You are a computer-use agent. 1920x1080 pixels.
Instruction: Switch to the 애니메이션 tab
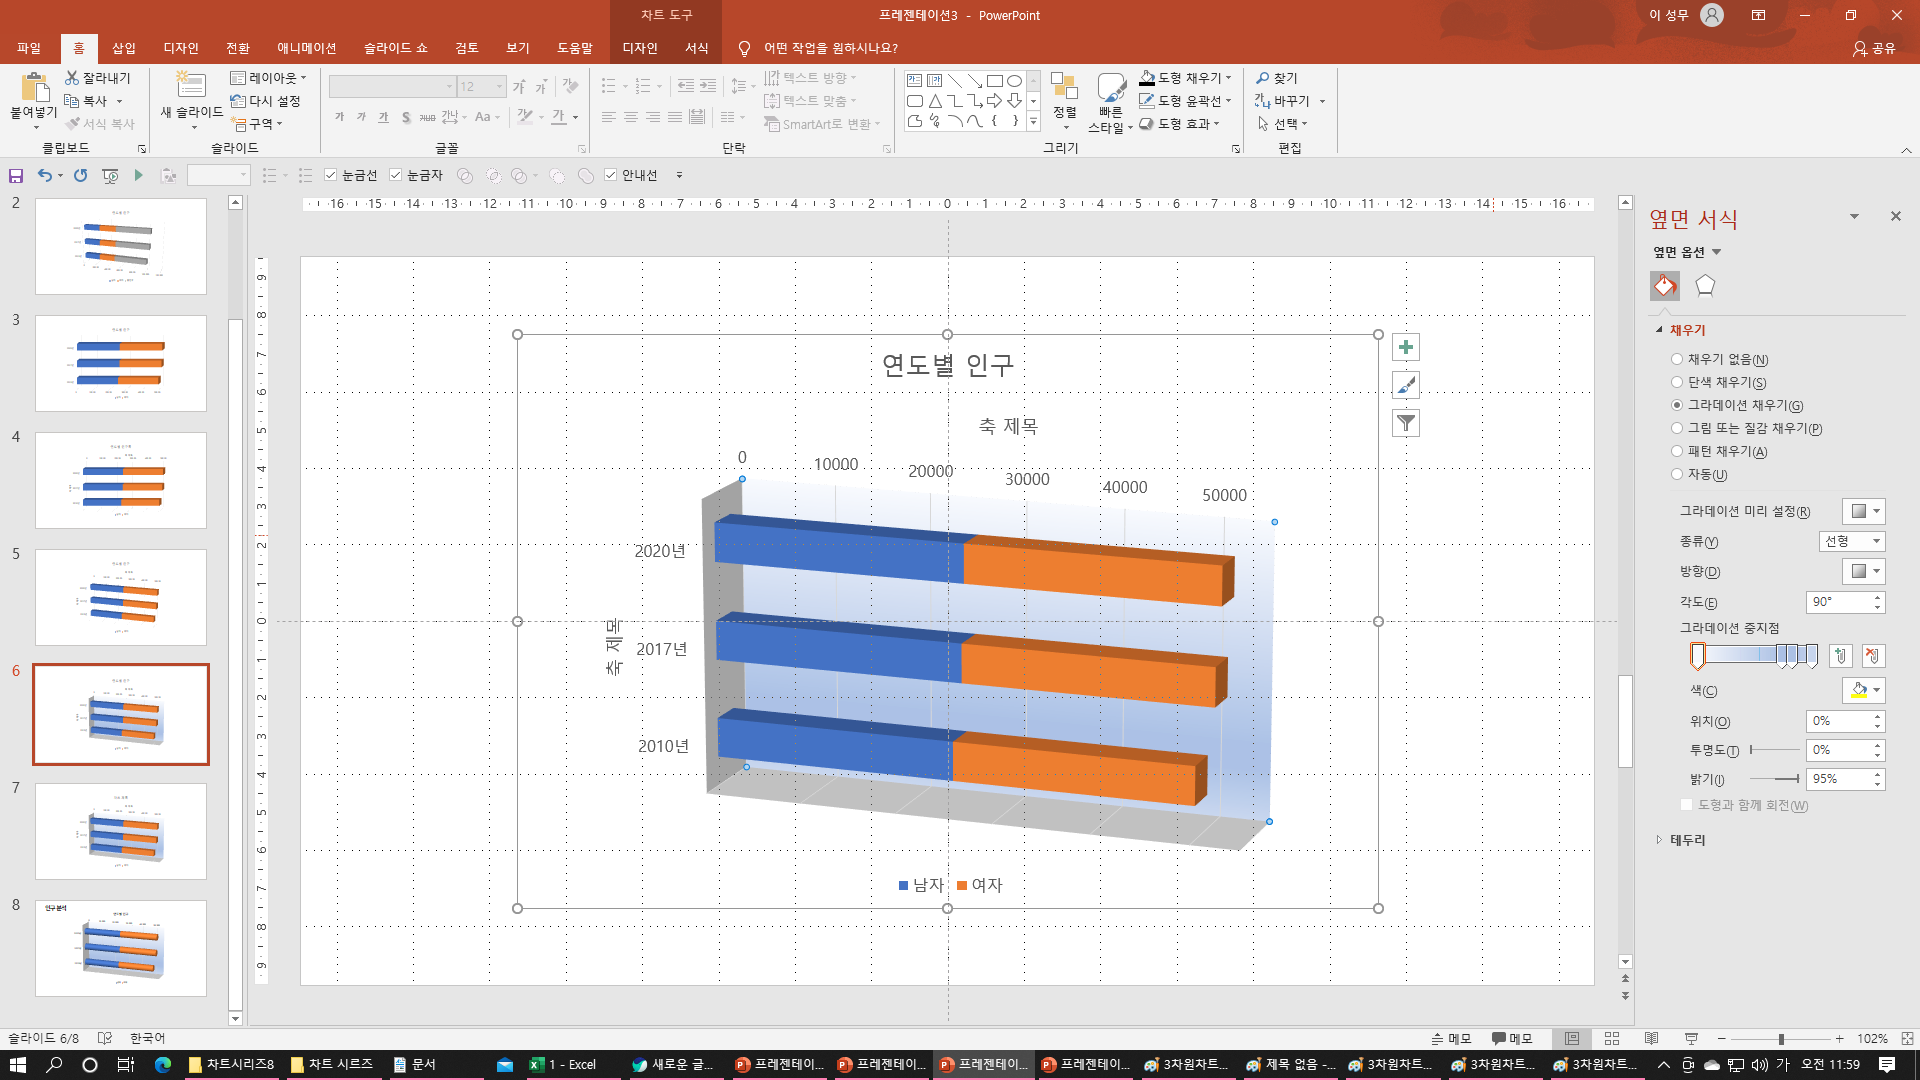pos(306,48)
